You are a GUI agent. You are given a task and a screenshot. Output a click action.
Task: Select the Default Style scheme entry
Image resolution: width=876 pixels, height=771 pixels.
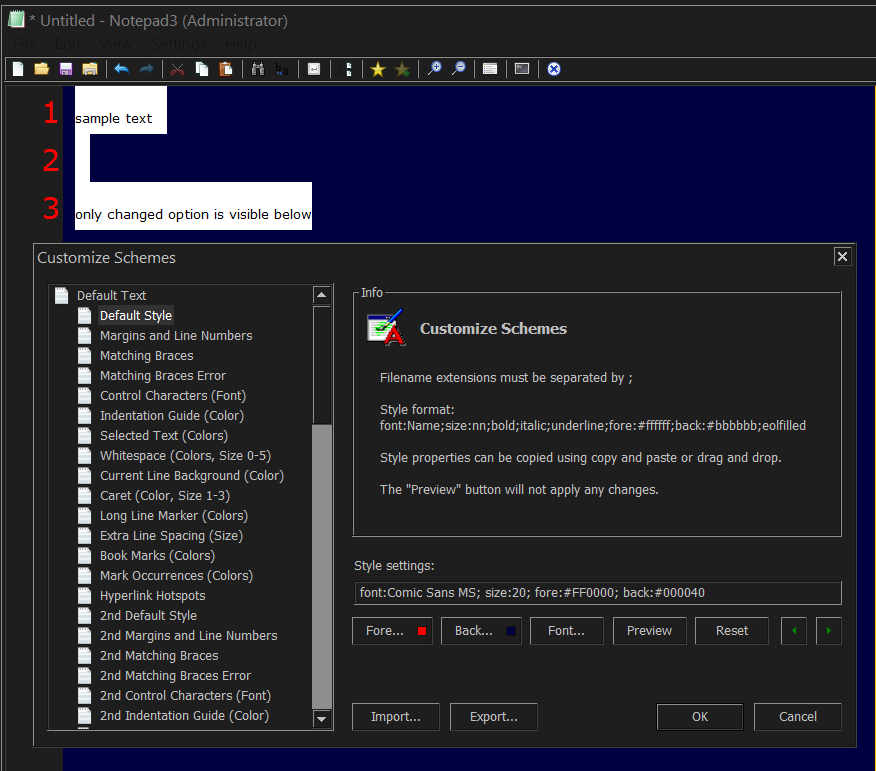[x=135, y=315]
